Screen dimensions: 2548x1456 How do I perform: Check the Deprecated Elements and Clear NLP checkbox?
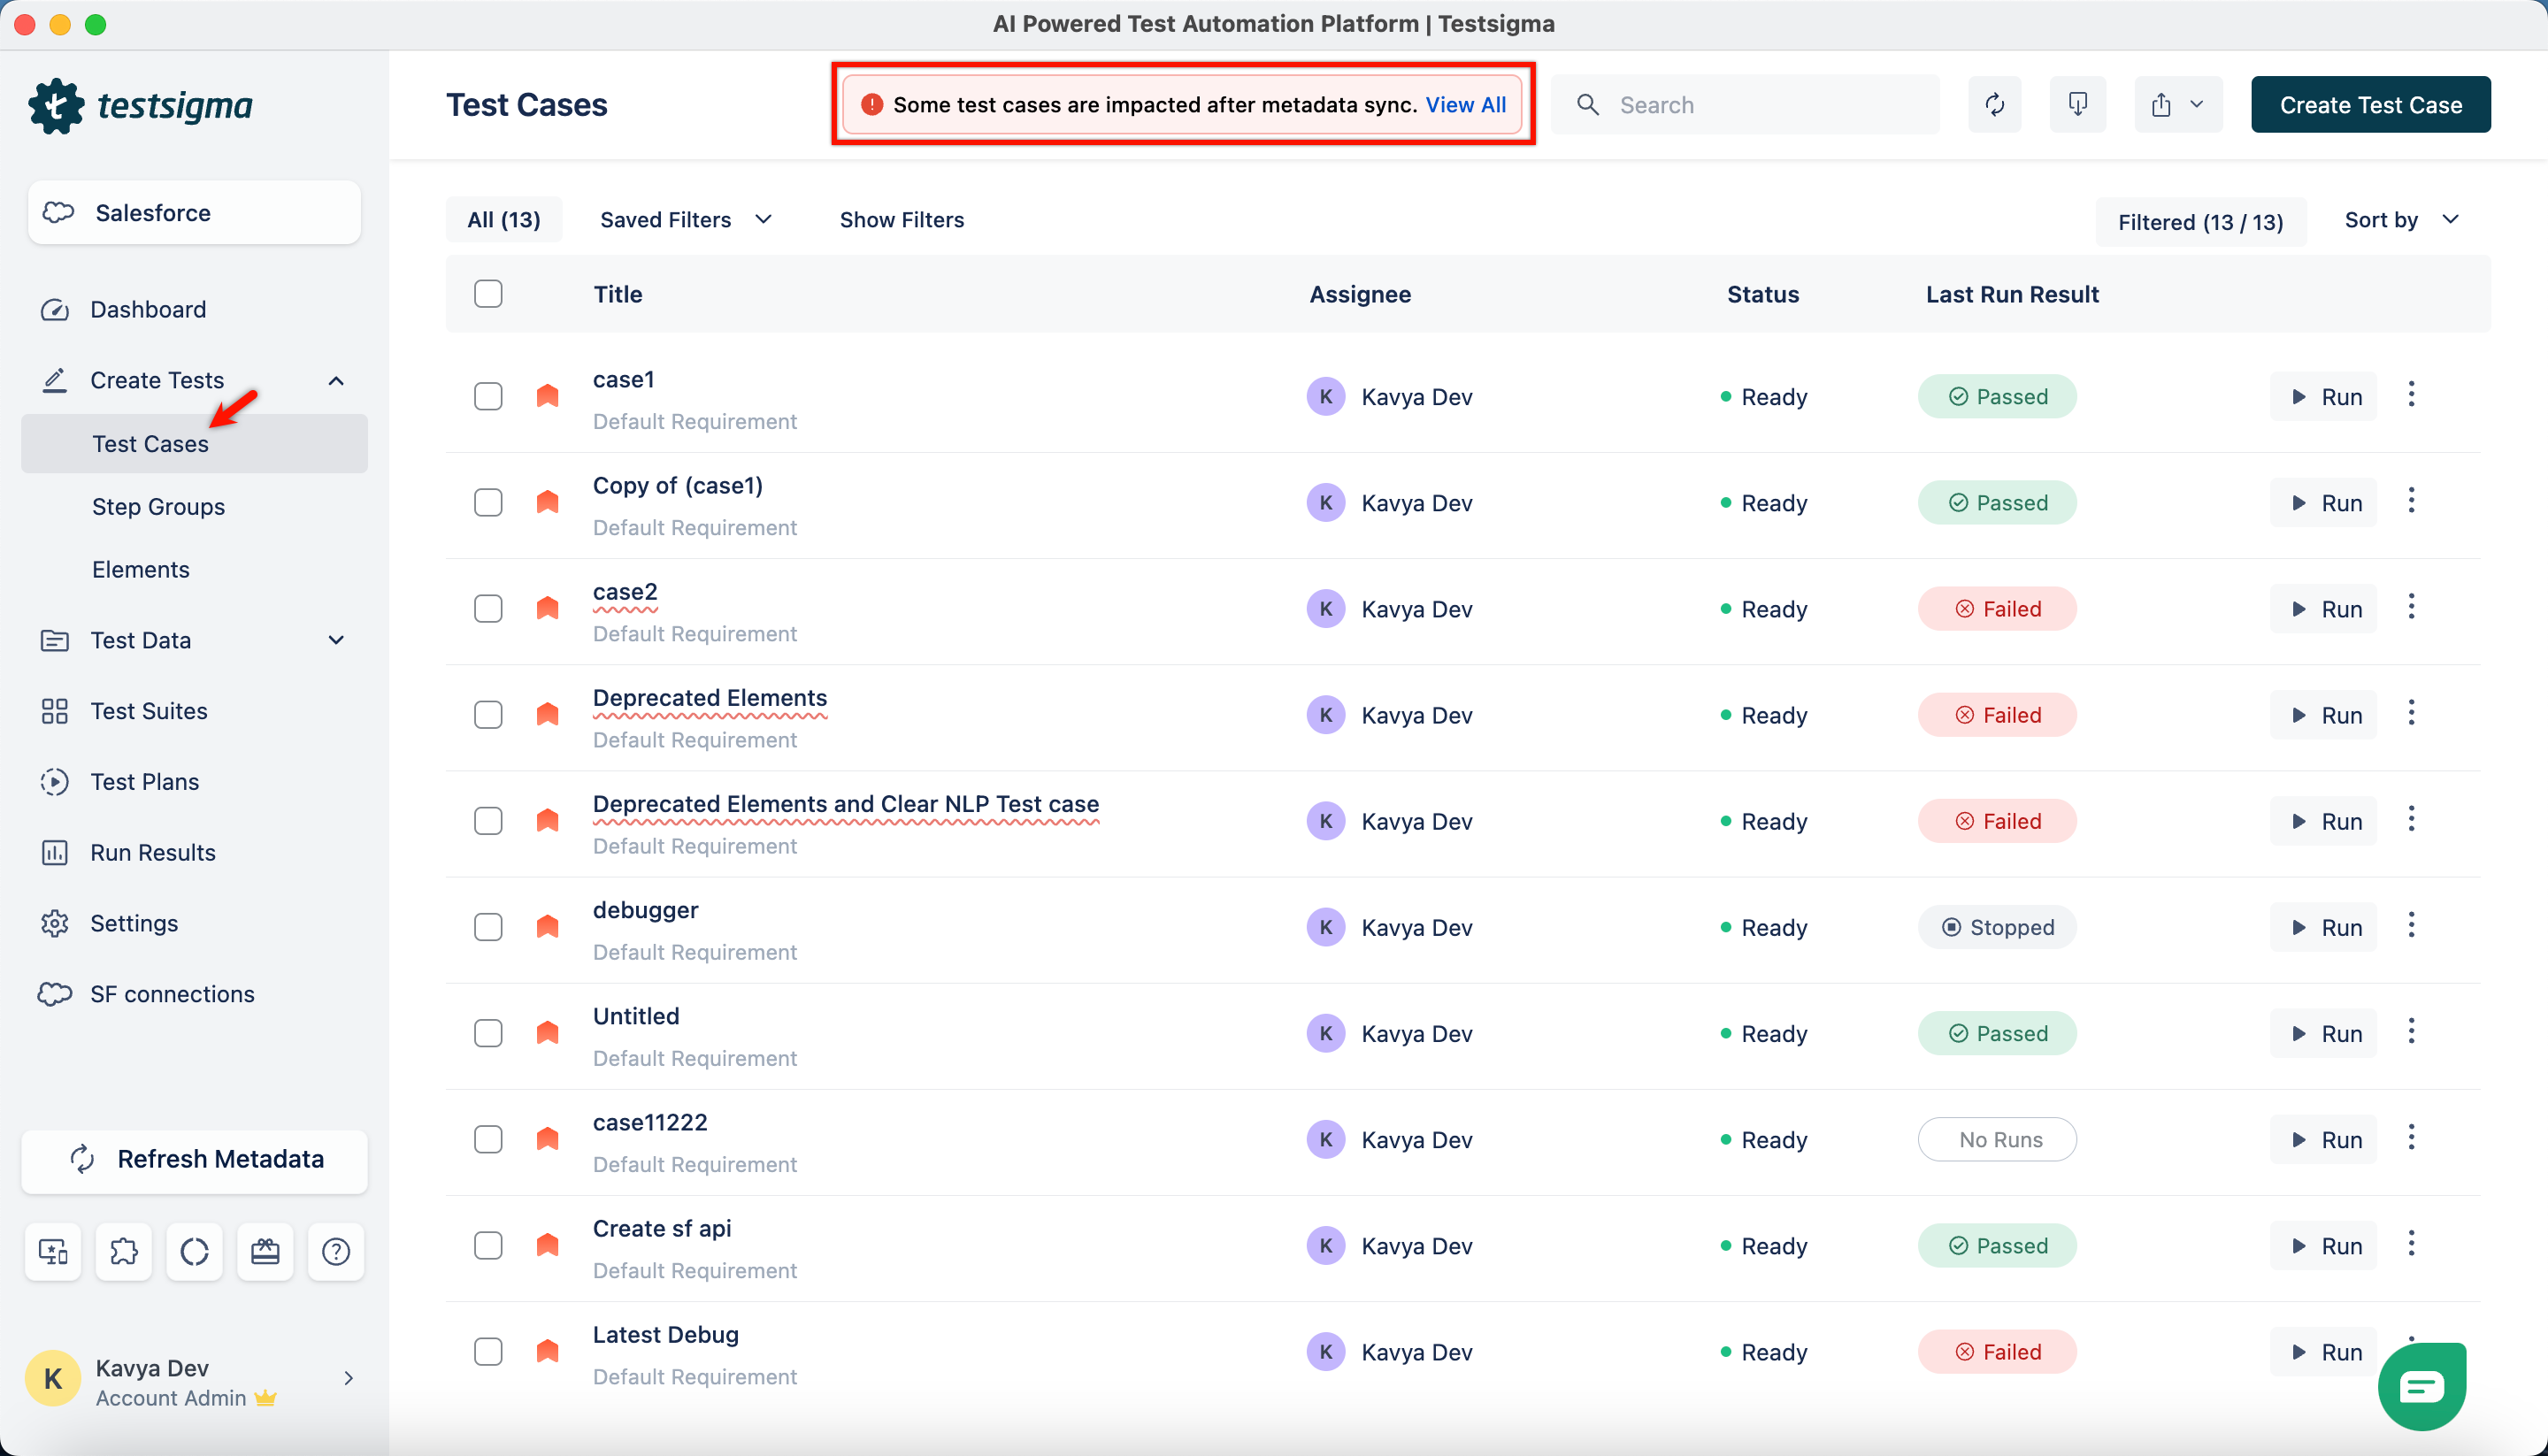pyautogui.click(x=488, y=821)
